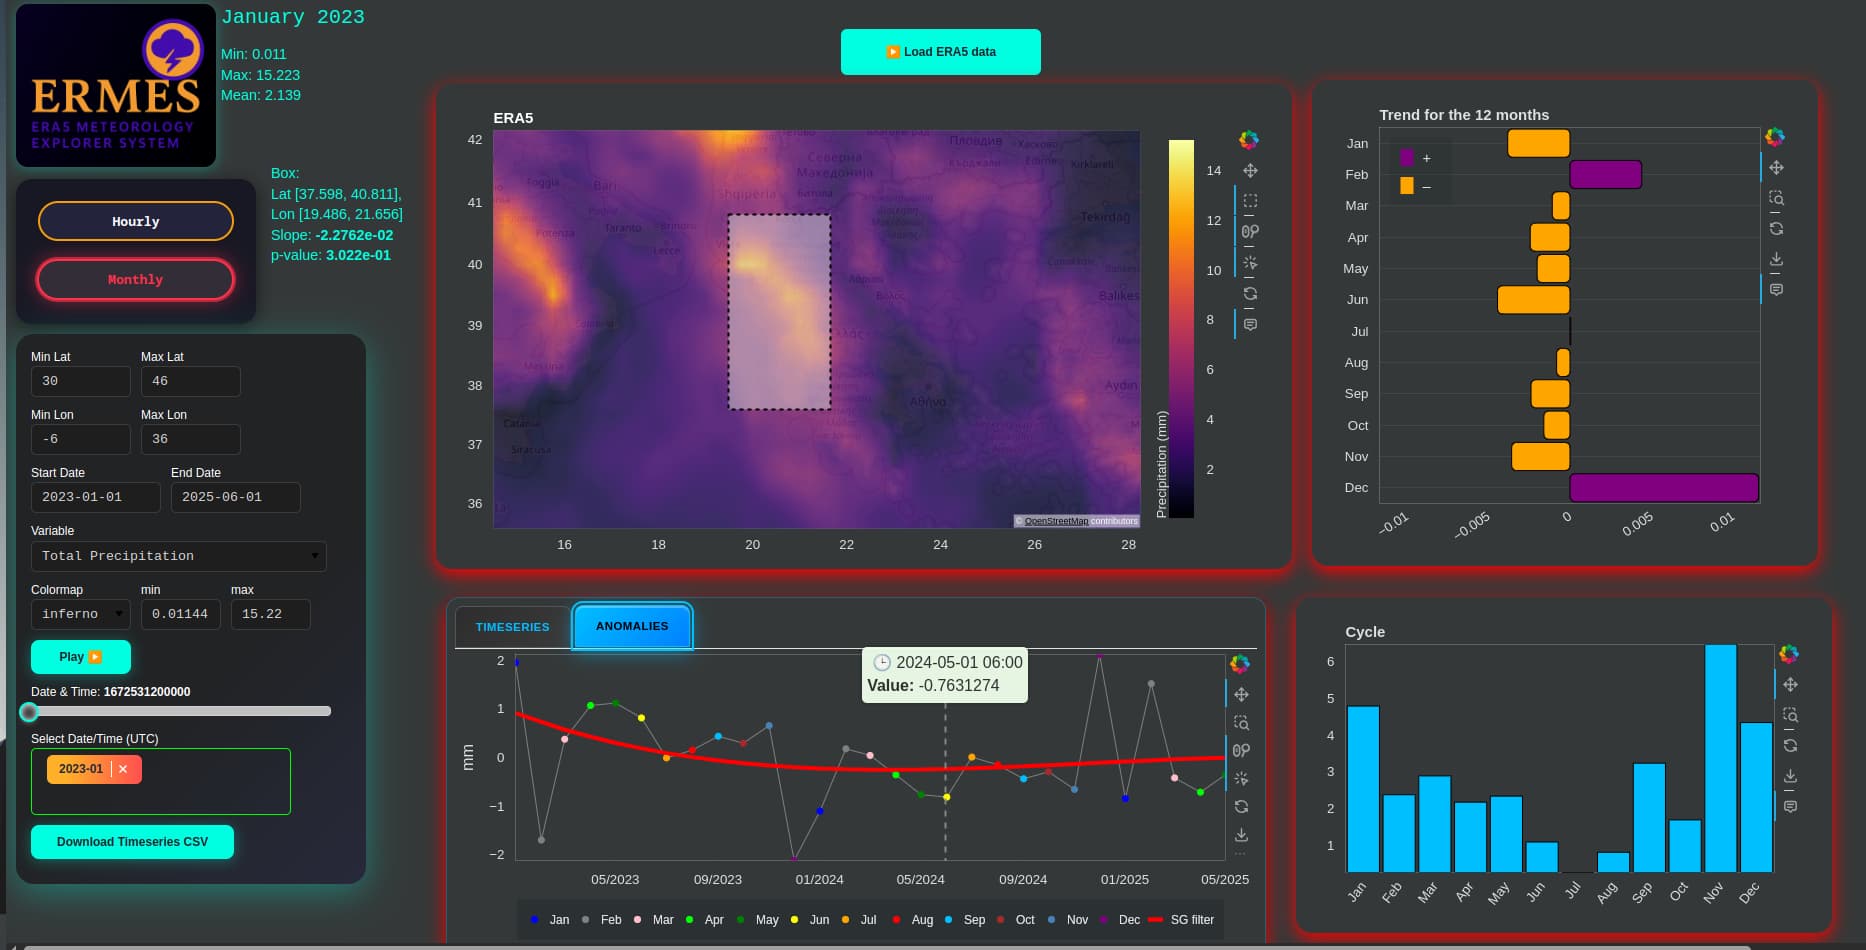Save the Cycle chart as image
The height and width of the screenshot is (950, 1866).
[x=1790, y=776]
